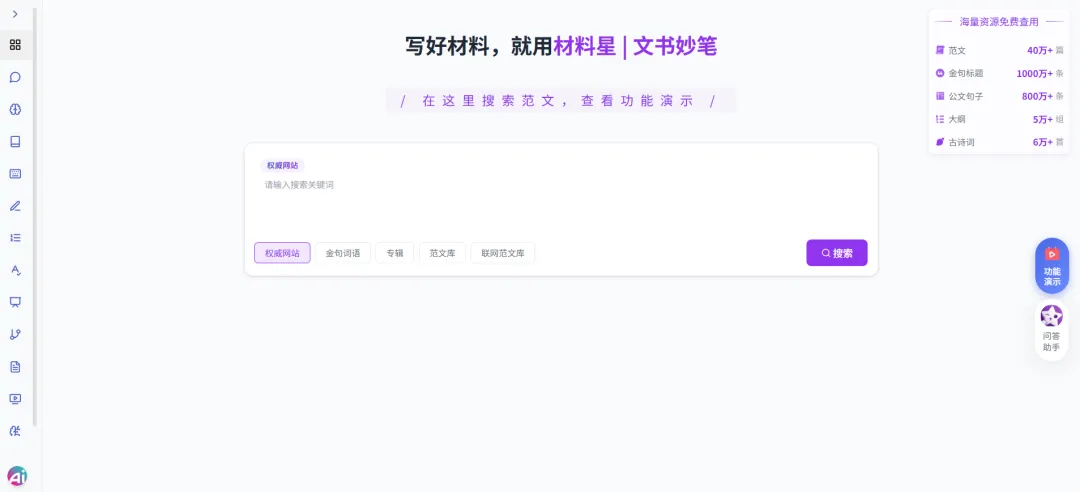Open the chat bubble icon in sidebar
1080x492 pixels.
(15, 77)
